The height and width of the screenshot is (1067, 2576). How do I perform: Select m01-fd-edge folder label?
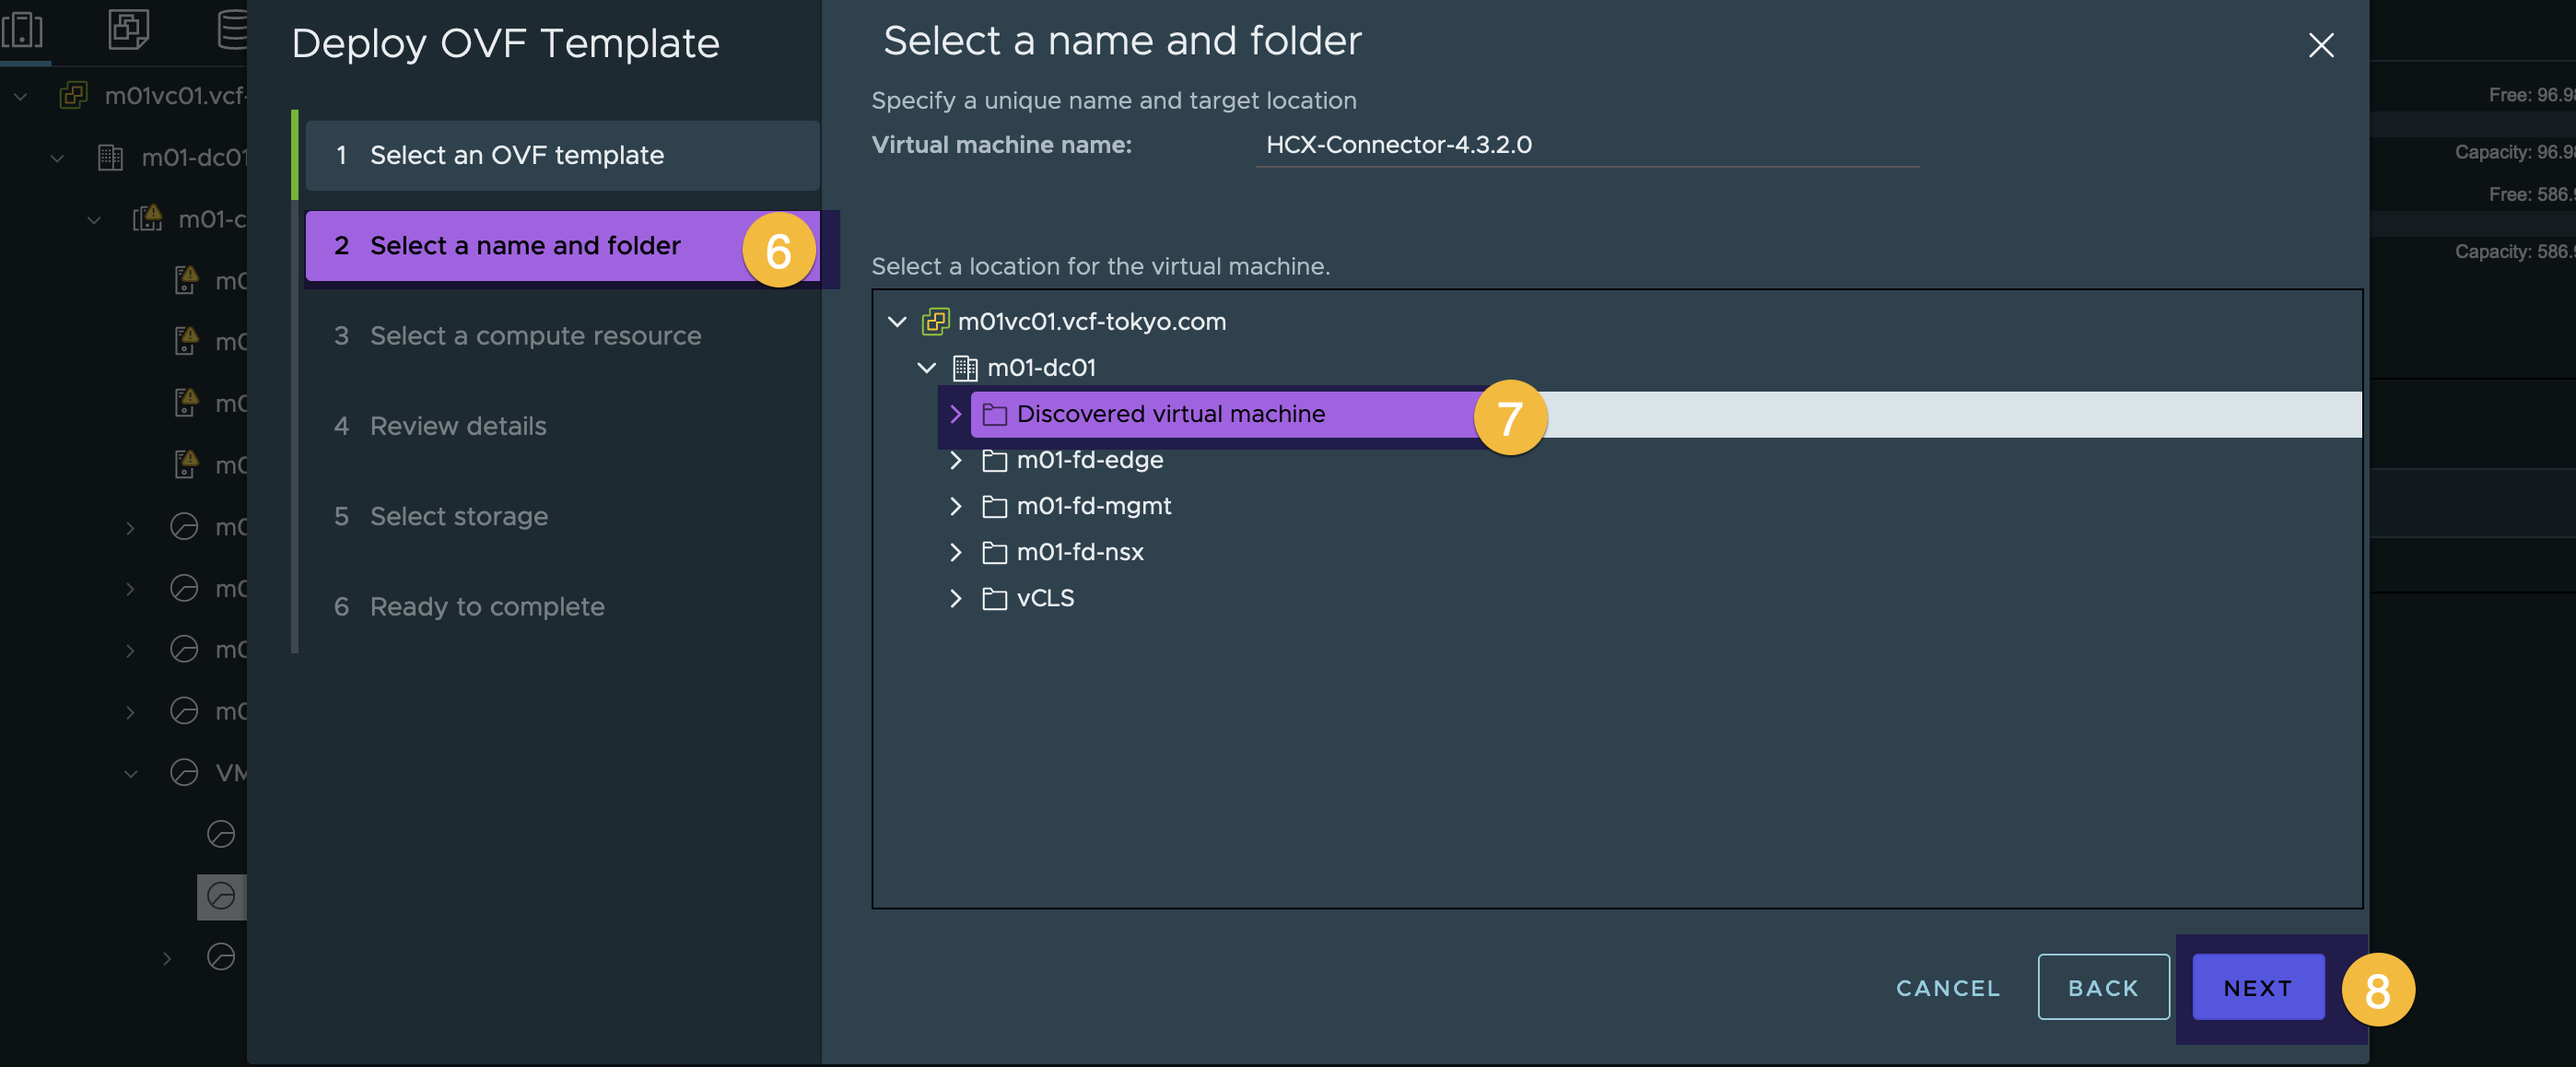(1090, 460)
